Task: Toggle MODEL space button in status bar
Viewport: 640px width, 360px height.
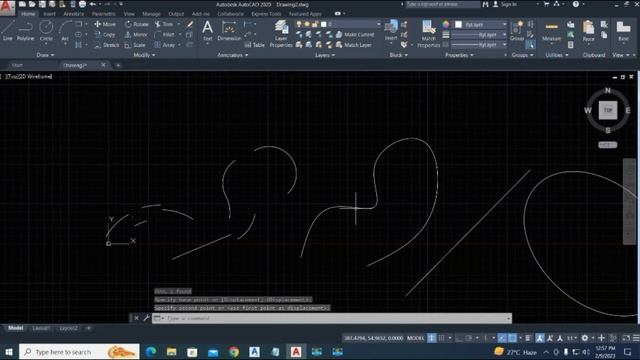Action: coord(416,338)
